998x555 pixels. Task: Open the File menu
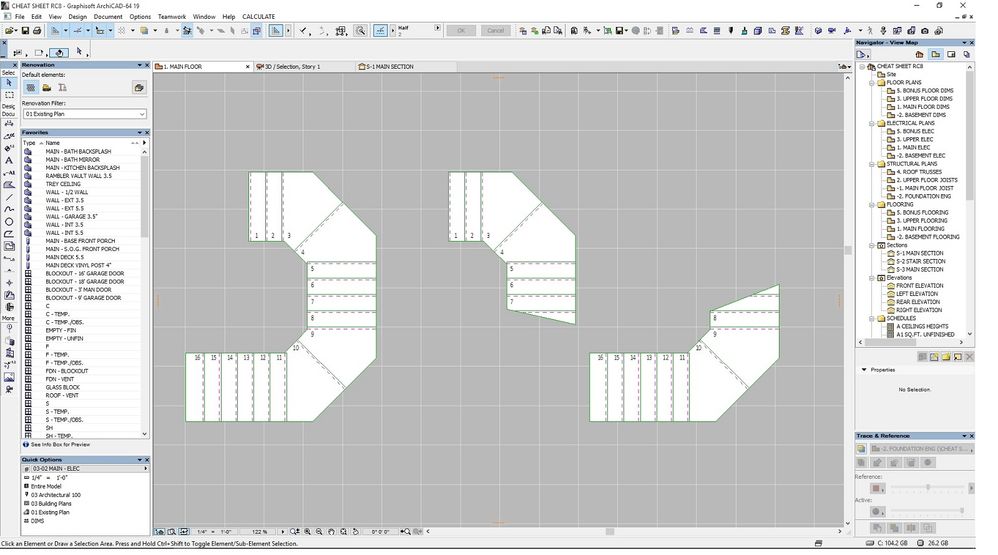(20, 17)
